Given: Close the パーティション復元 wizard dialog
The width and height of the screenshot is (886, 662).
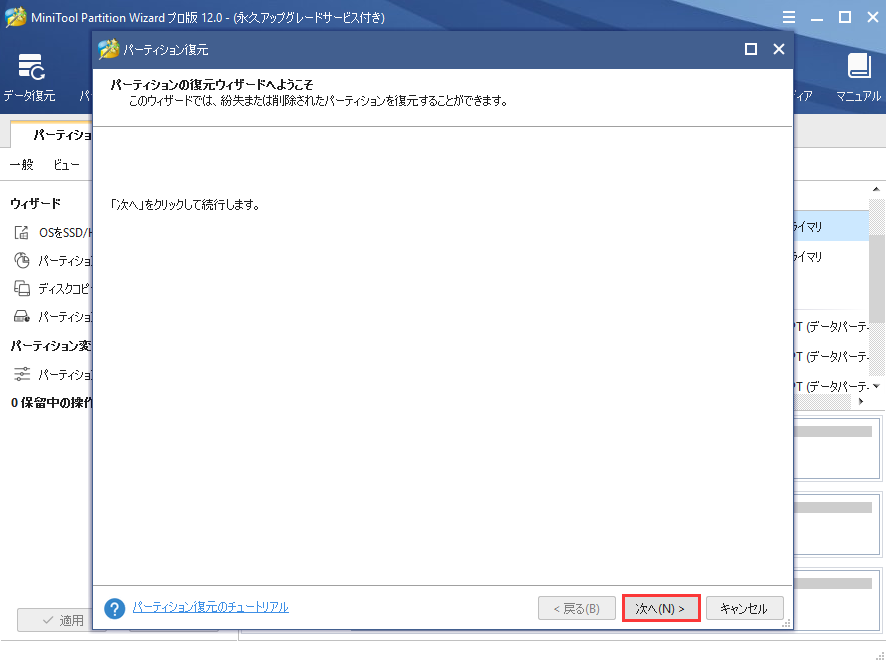Looking at the screenshot, I should click(778, 49).
